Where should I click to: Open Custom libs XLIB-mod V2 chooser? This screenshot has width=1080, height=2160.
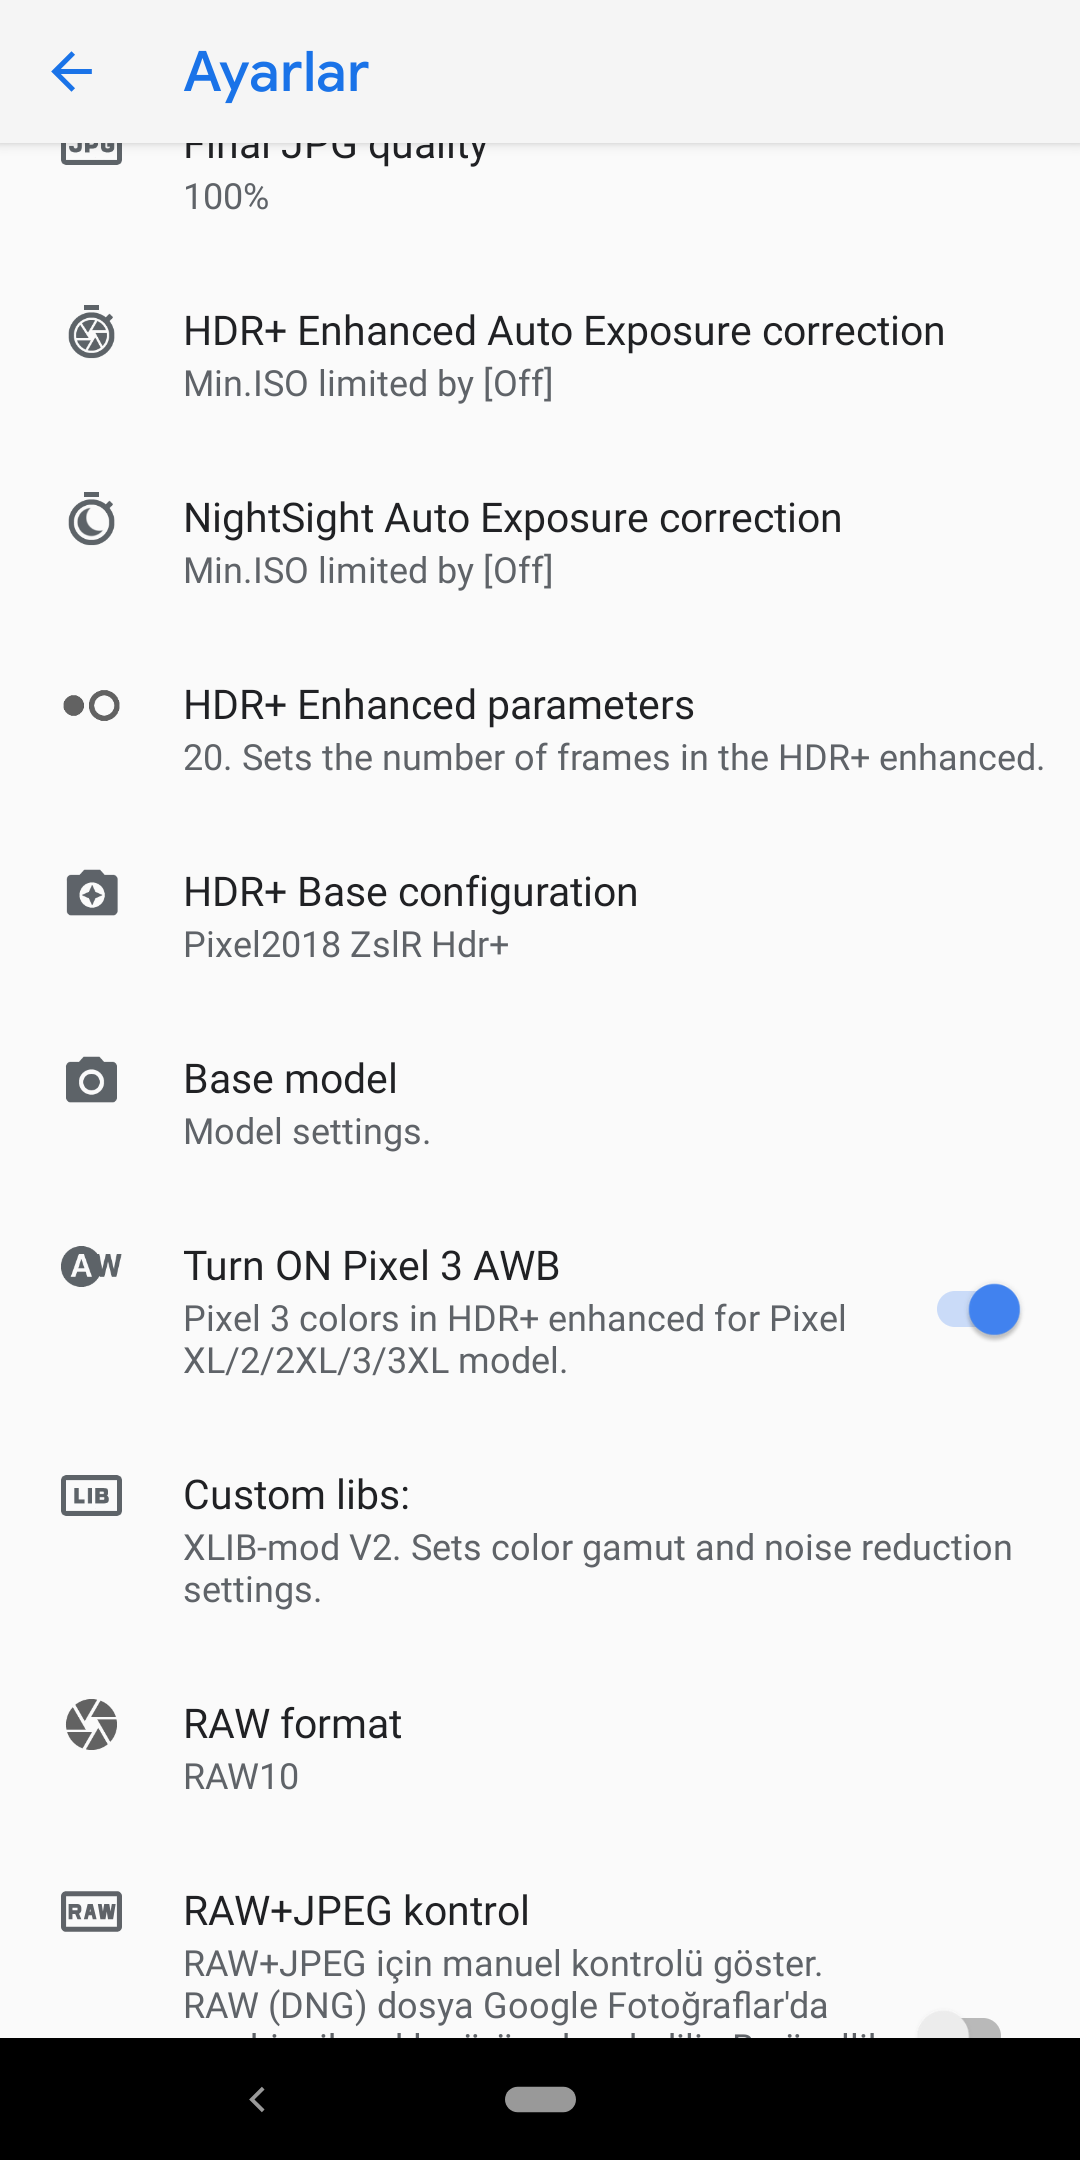pos(540,1541)
